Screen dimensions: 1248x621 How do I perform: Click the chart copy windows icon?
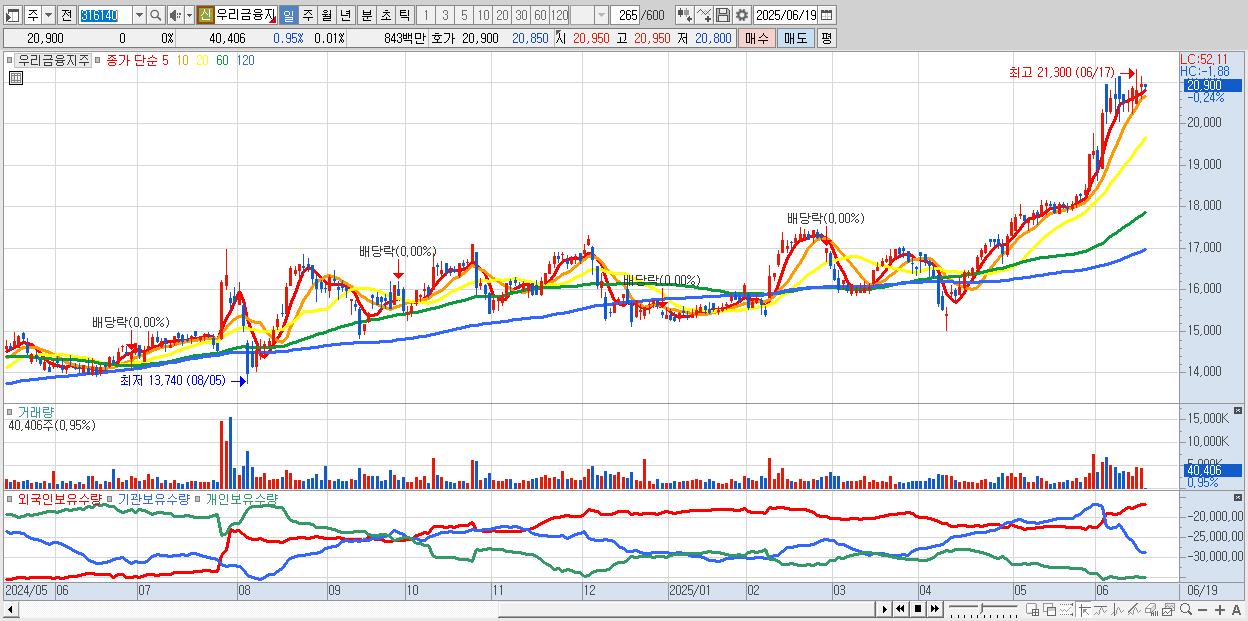[x=1168, y=609]
